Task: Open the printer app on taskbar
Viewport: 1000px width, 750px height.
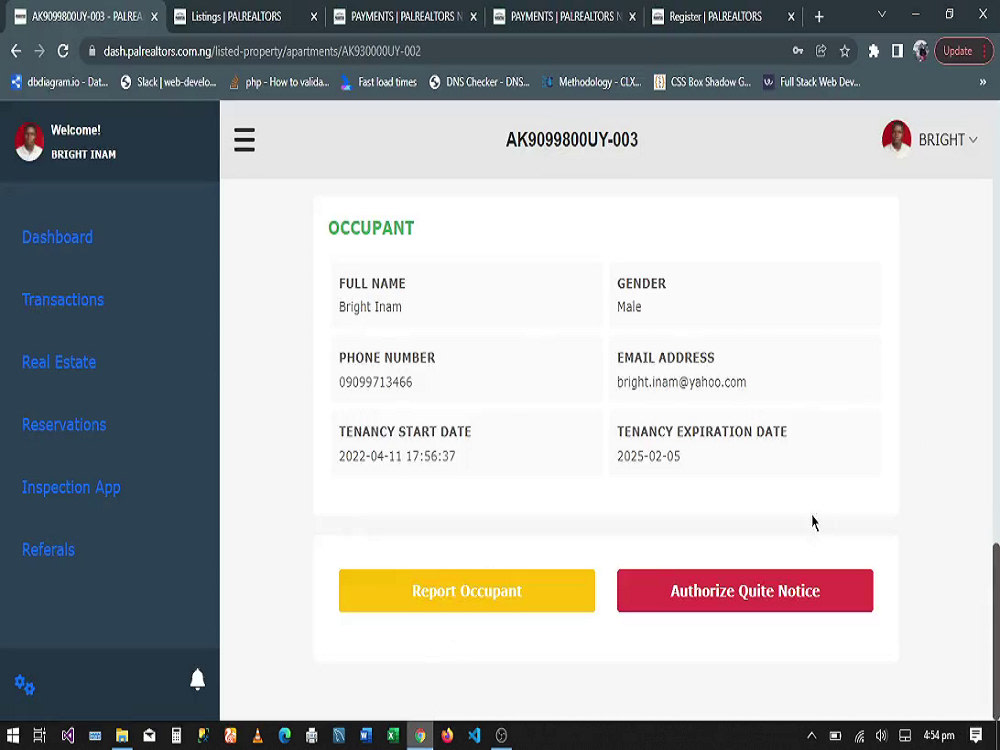Action: [312, 735]
